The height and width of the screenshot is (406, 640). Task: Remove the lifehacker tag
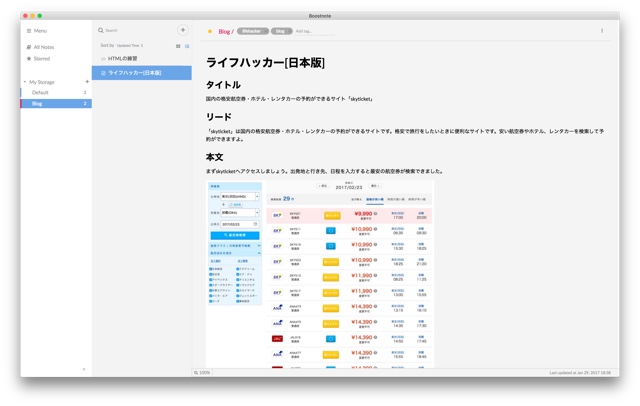point(266,31)
